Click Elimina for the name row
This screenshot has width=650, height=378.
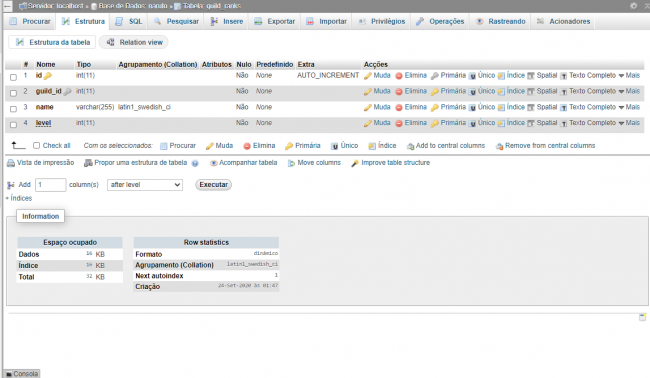pyautogui.click(x=411, y=107)
